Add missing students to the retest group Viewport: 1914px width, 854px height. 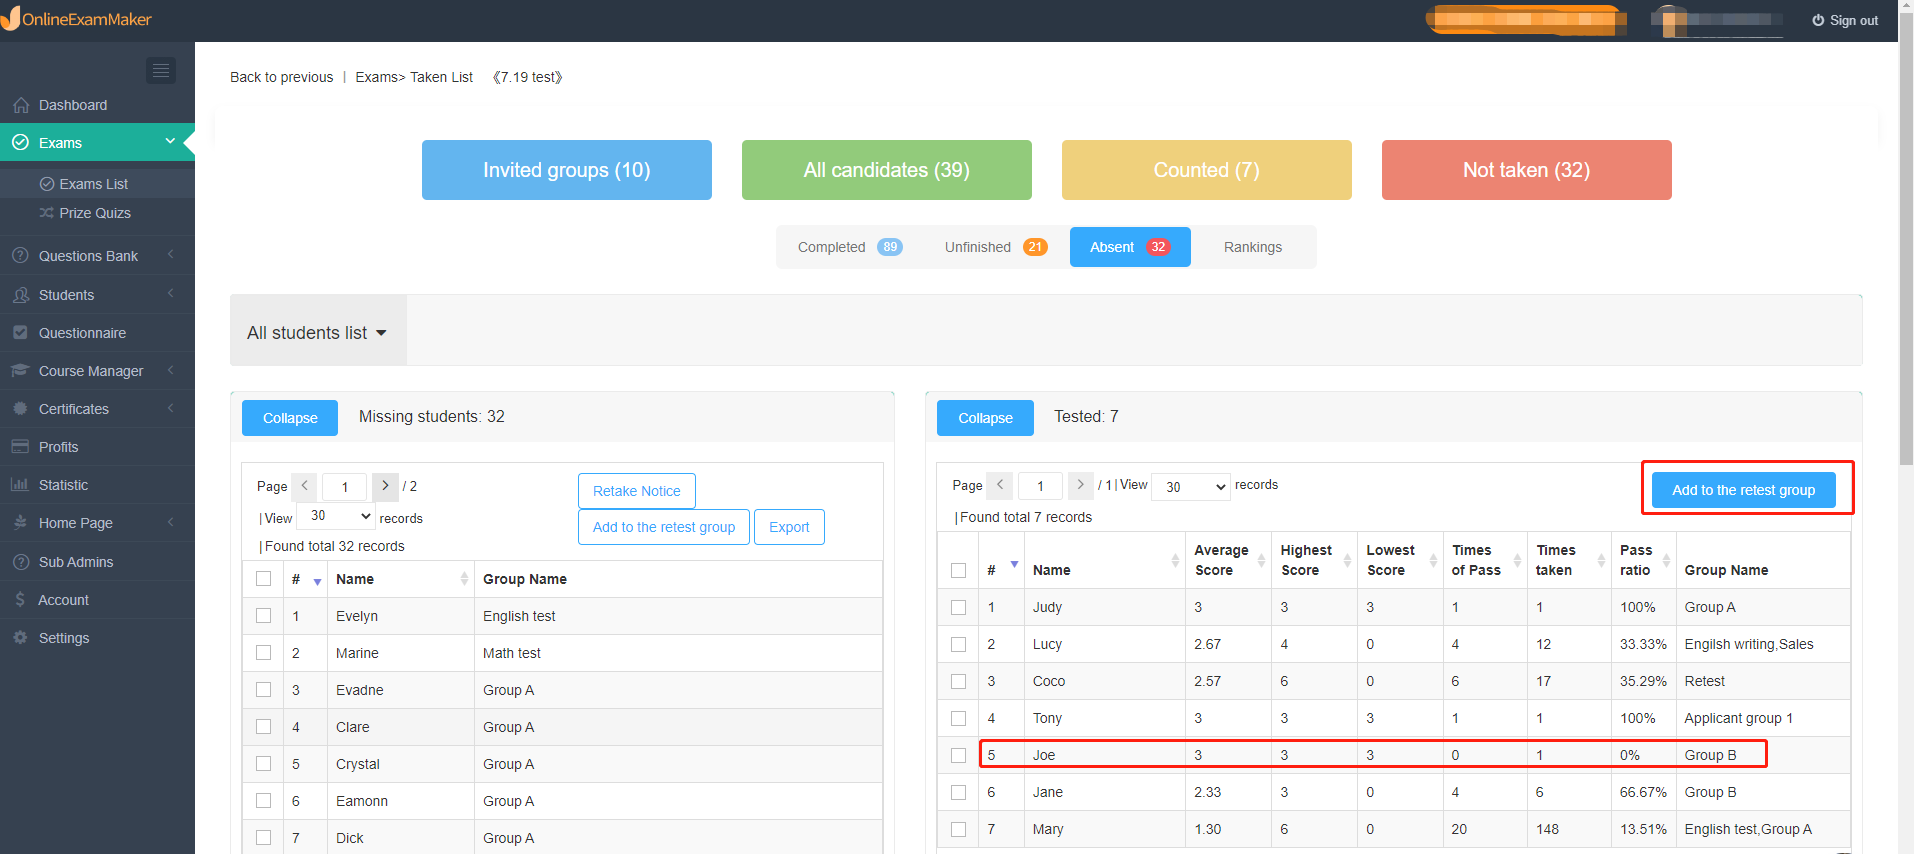pyautogui.click(x=664, y=527)
